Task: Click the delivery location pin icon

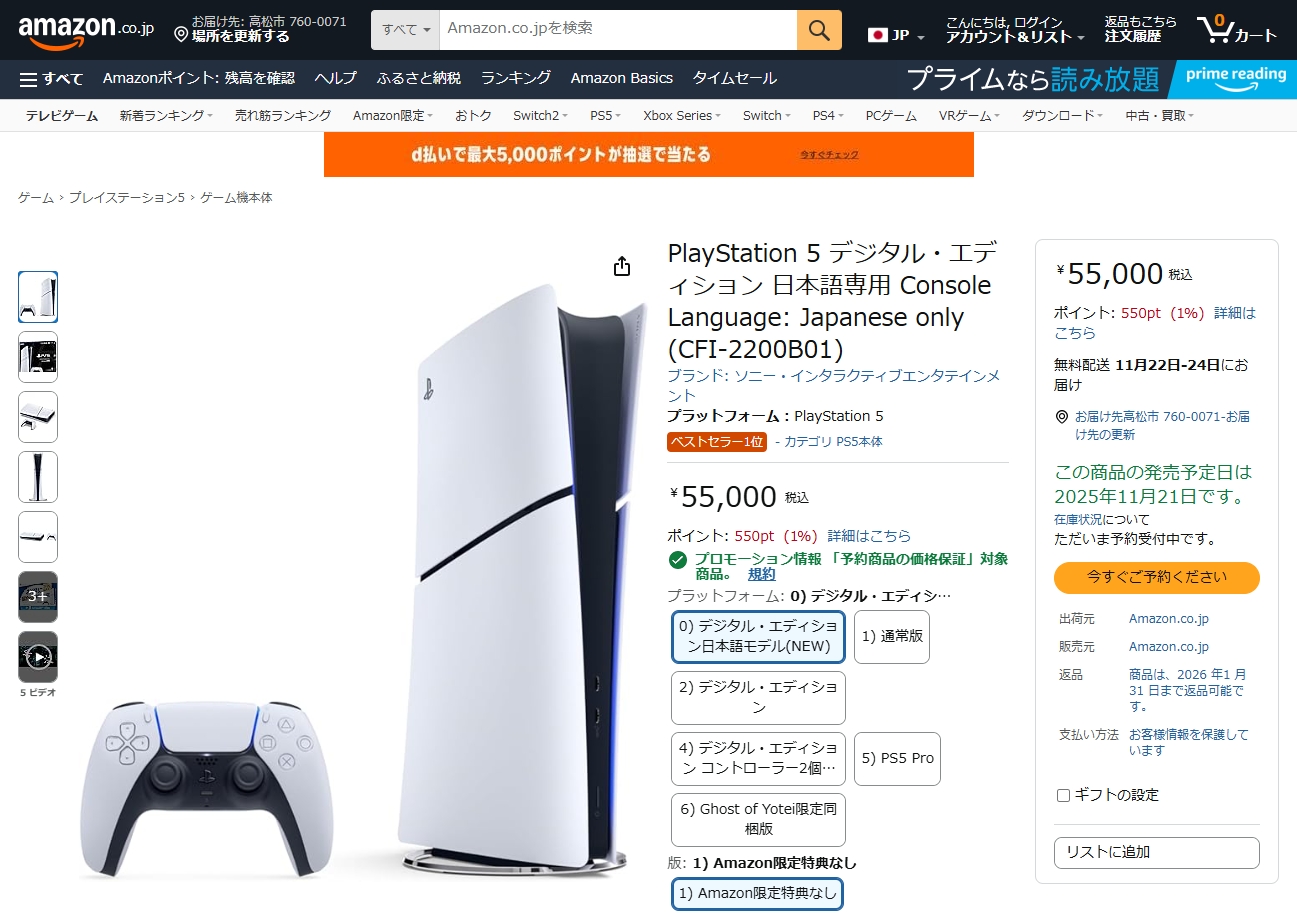Action: pos(181,35)
